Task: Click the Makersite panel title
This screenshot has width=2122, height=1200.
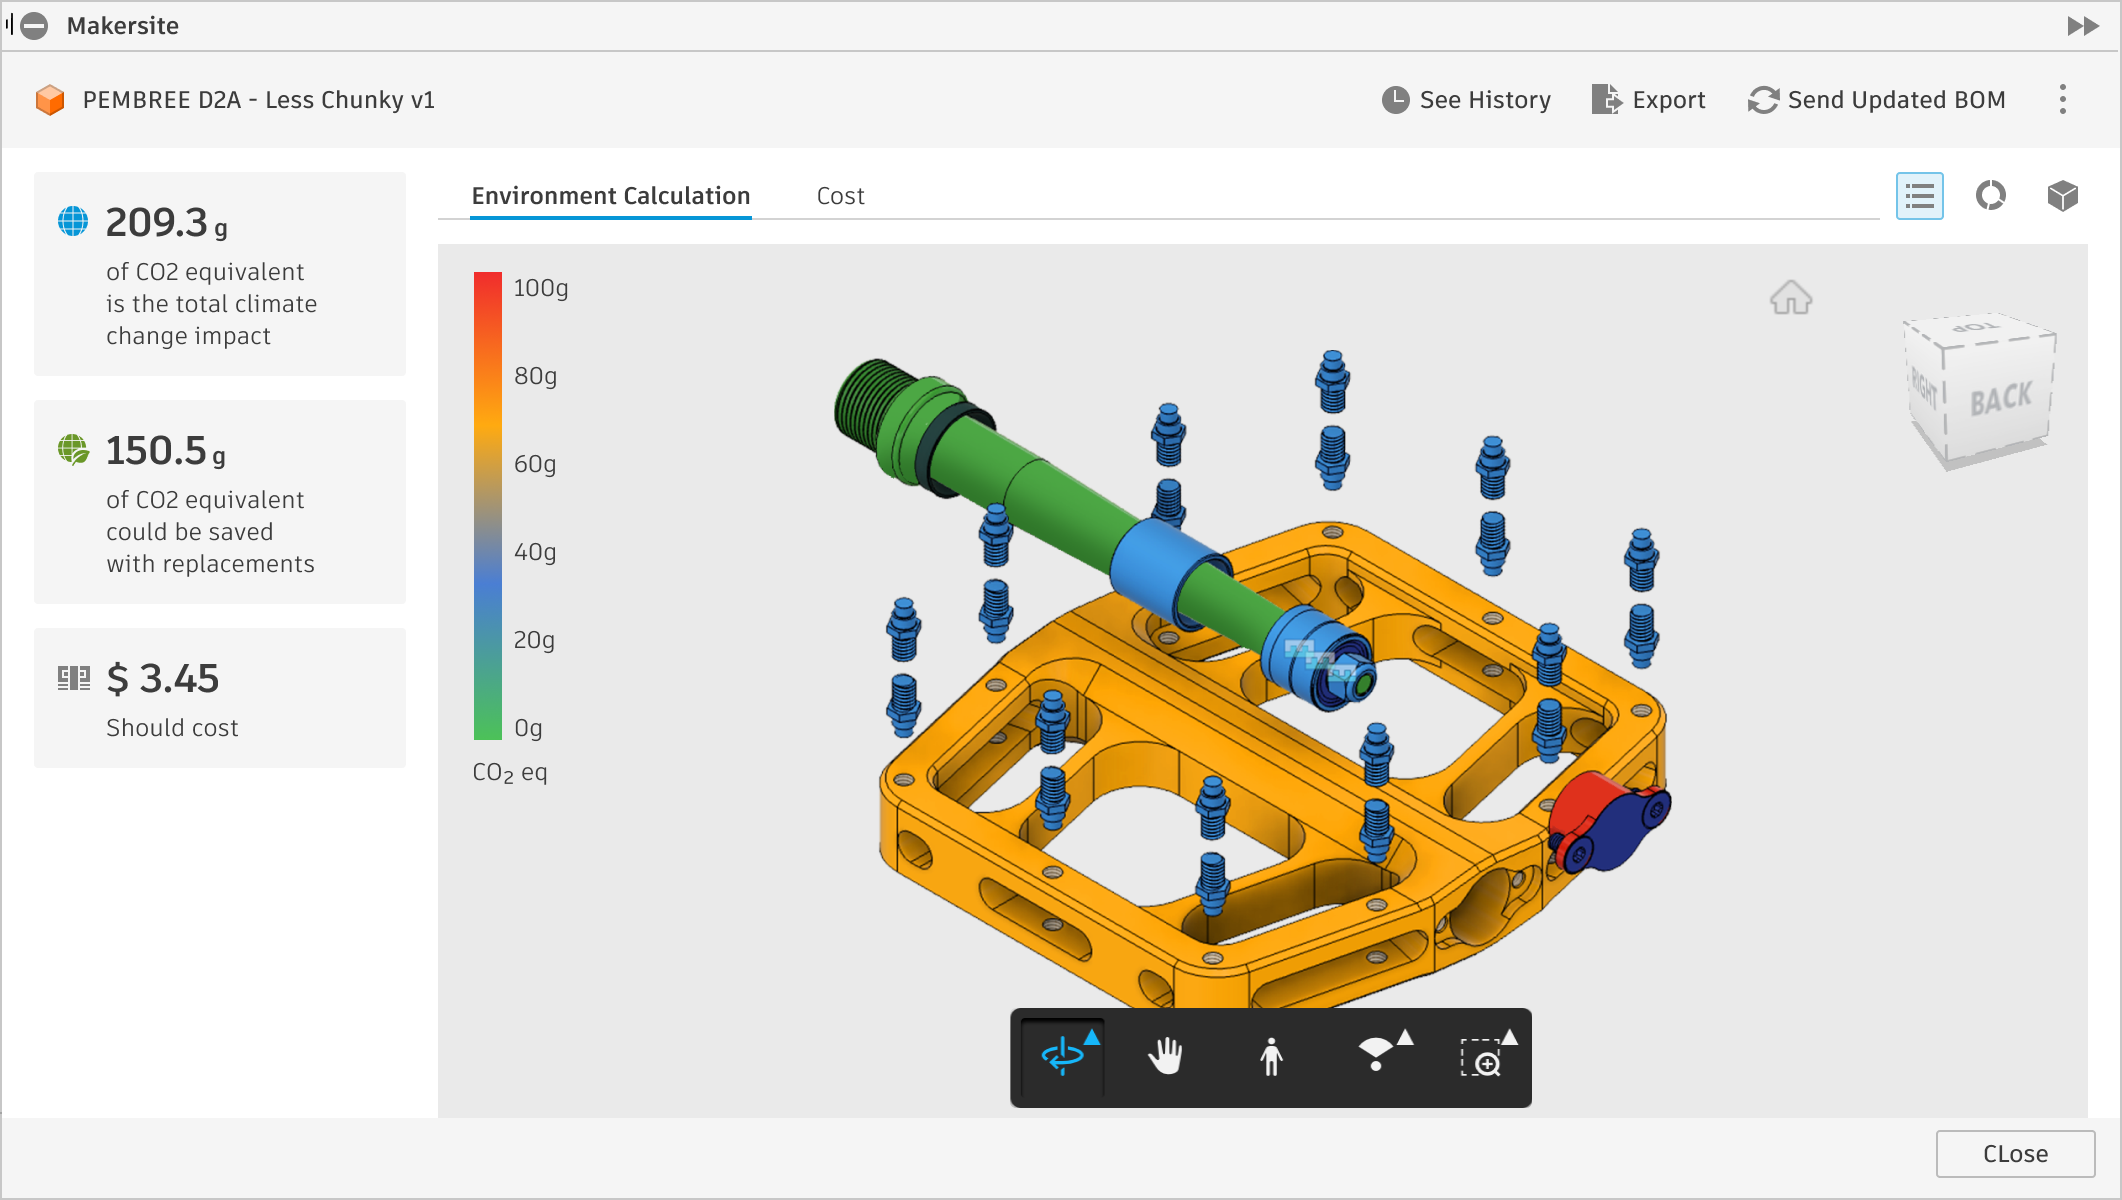Action: pyautogui.click(x=123, y=26)
